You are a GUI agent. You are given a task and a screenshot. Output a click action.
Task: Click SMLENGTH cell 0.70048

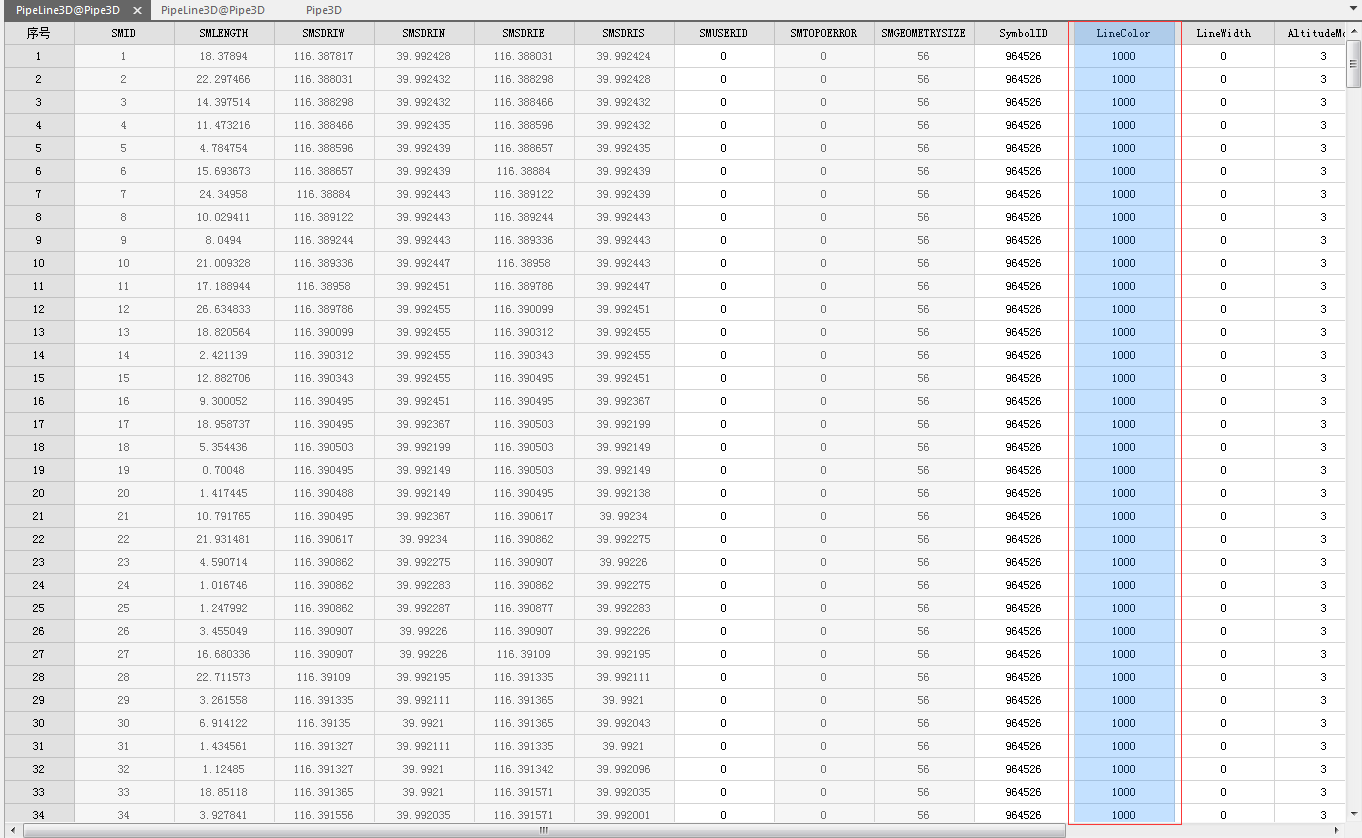pos(224,470)
